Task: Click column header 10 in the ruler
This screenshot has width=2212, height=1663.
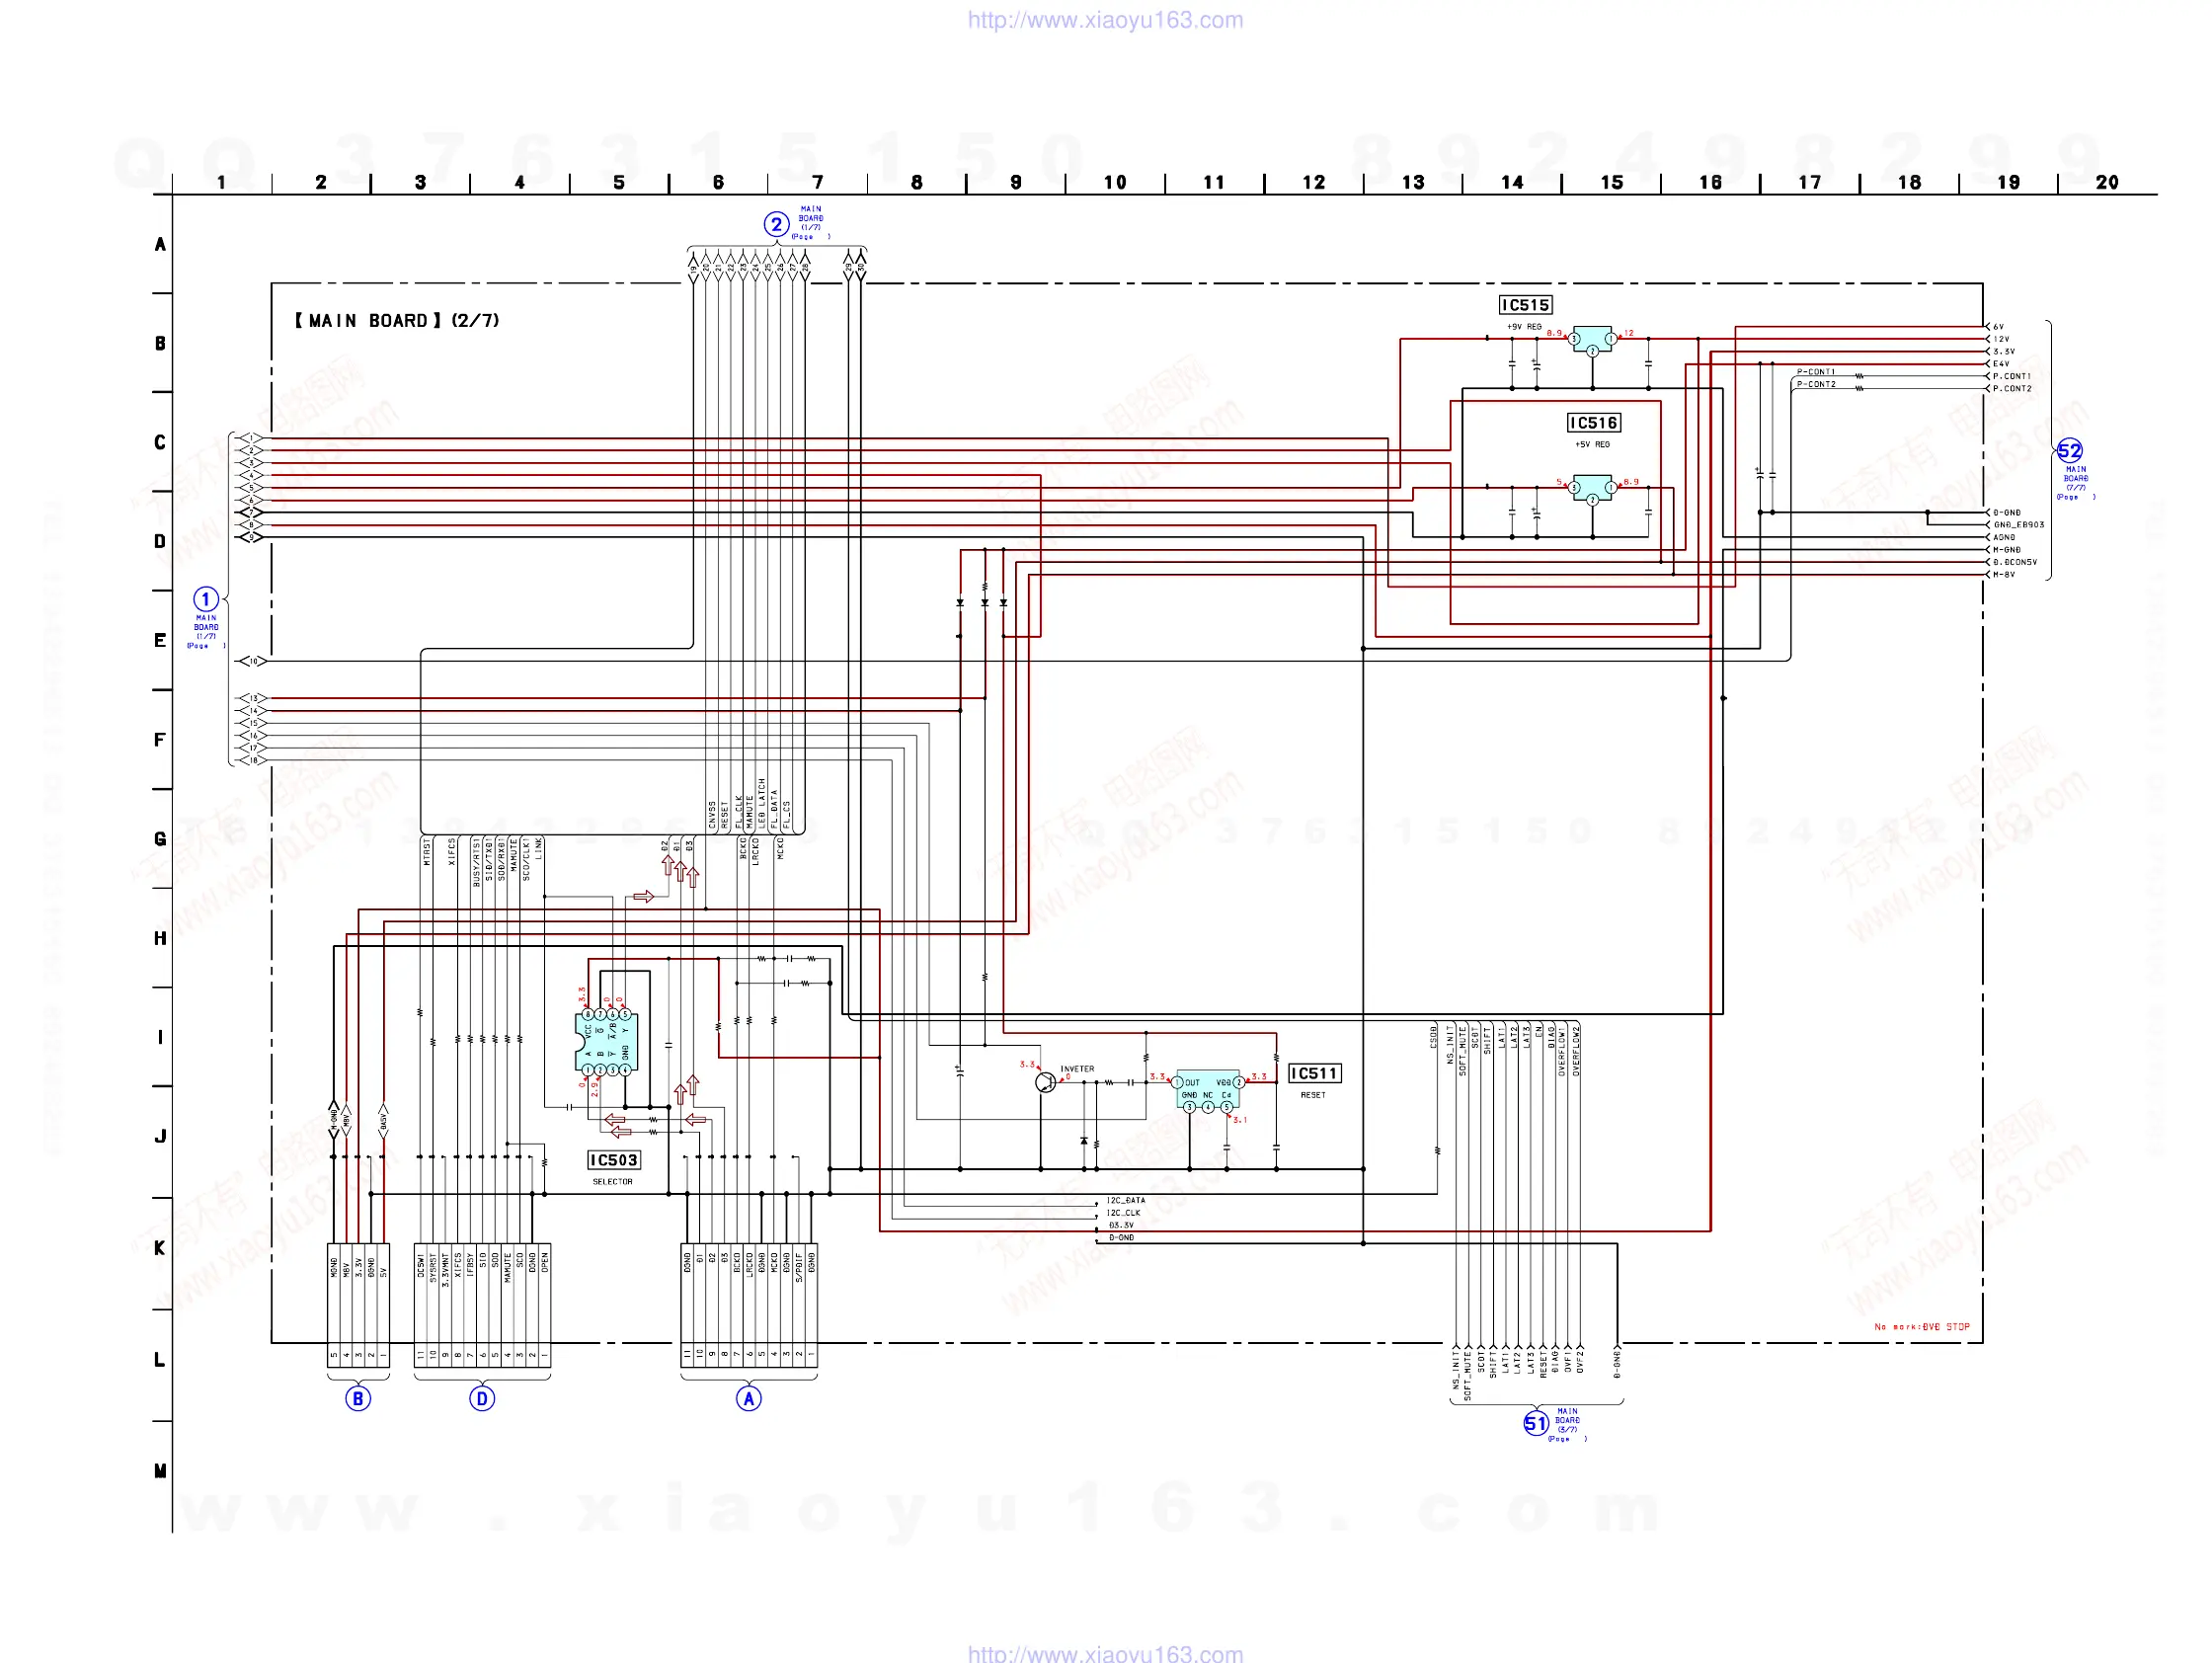Action: tap(1114, 182)
